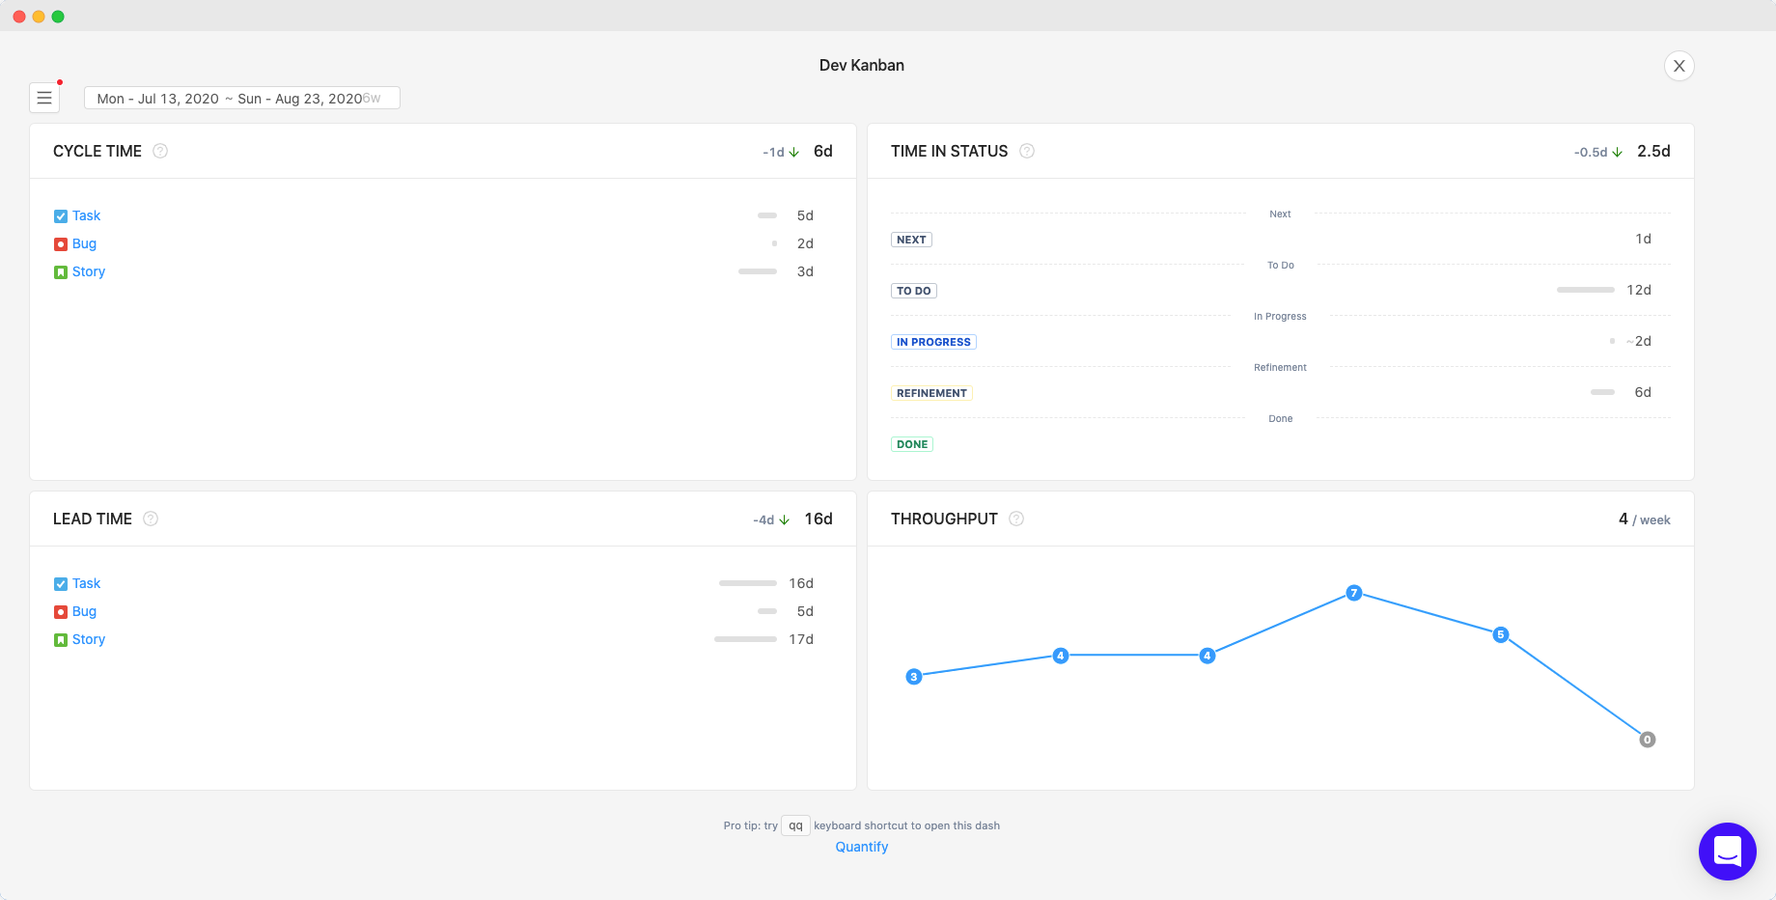Click the green macOS fullscreen button
The width and height of the screenshot is (1776, 900).
click(58, 16)
